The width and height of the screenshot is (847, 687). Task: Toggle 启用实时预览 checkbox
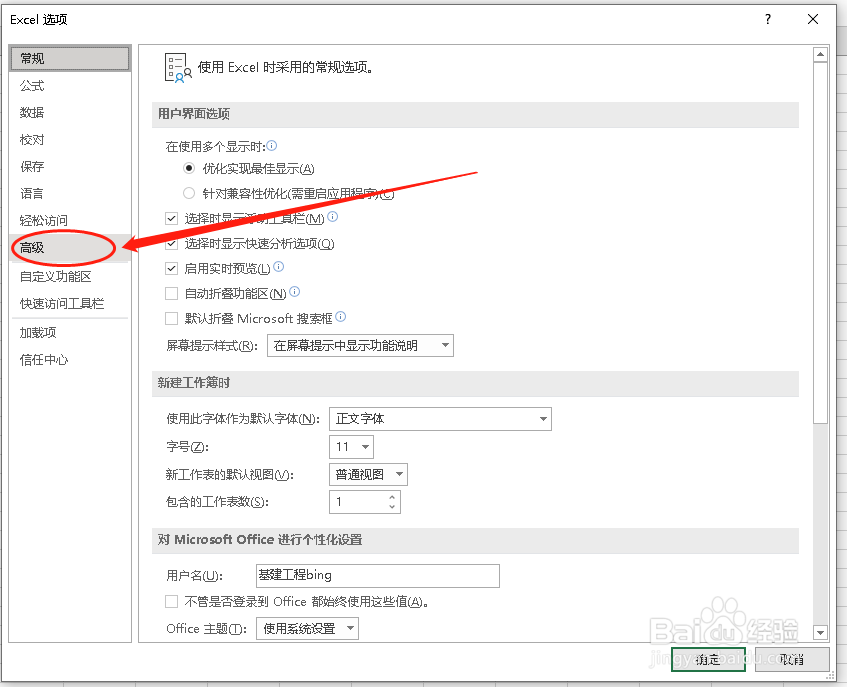(171, 268)
